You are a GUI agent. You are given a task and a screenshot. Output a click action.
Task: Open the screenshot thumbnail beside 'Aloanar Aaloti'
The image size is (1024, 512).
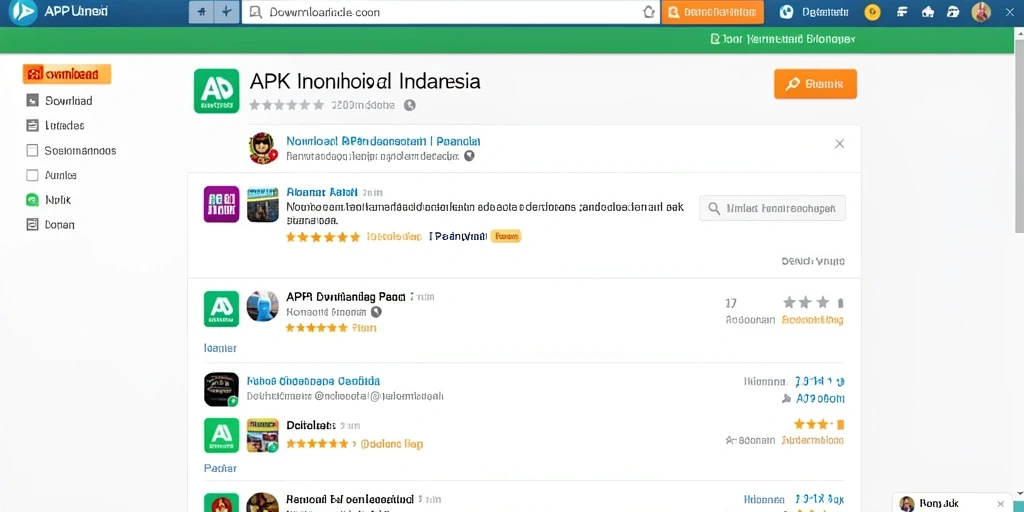263,204
